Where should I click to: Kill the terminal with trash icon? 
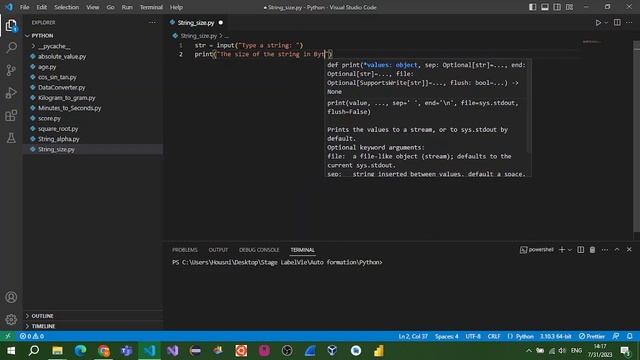(592, 250)
